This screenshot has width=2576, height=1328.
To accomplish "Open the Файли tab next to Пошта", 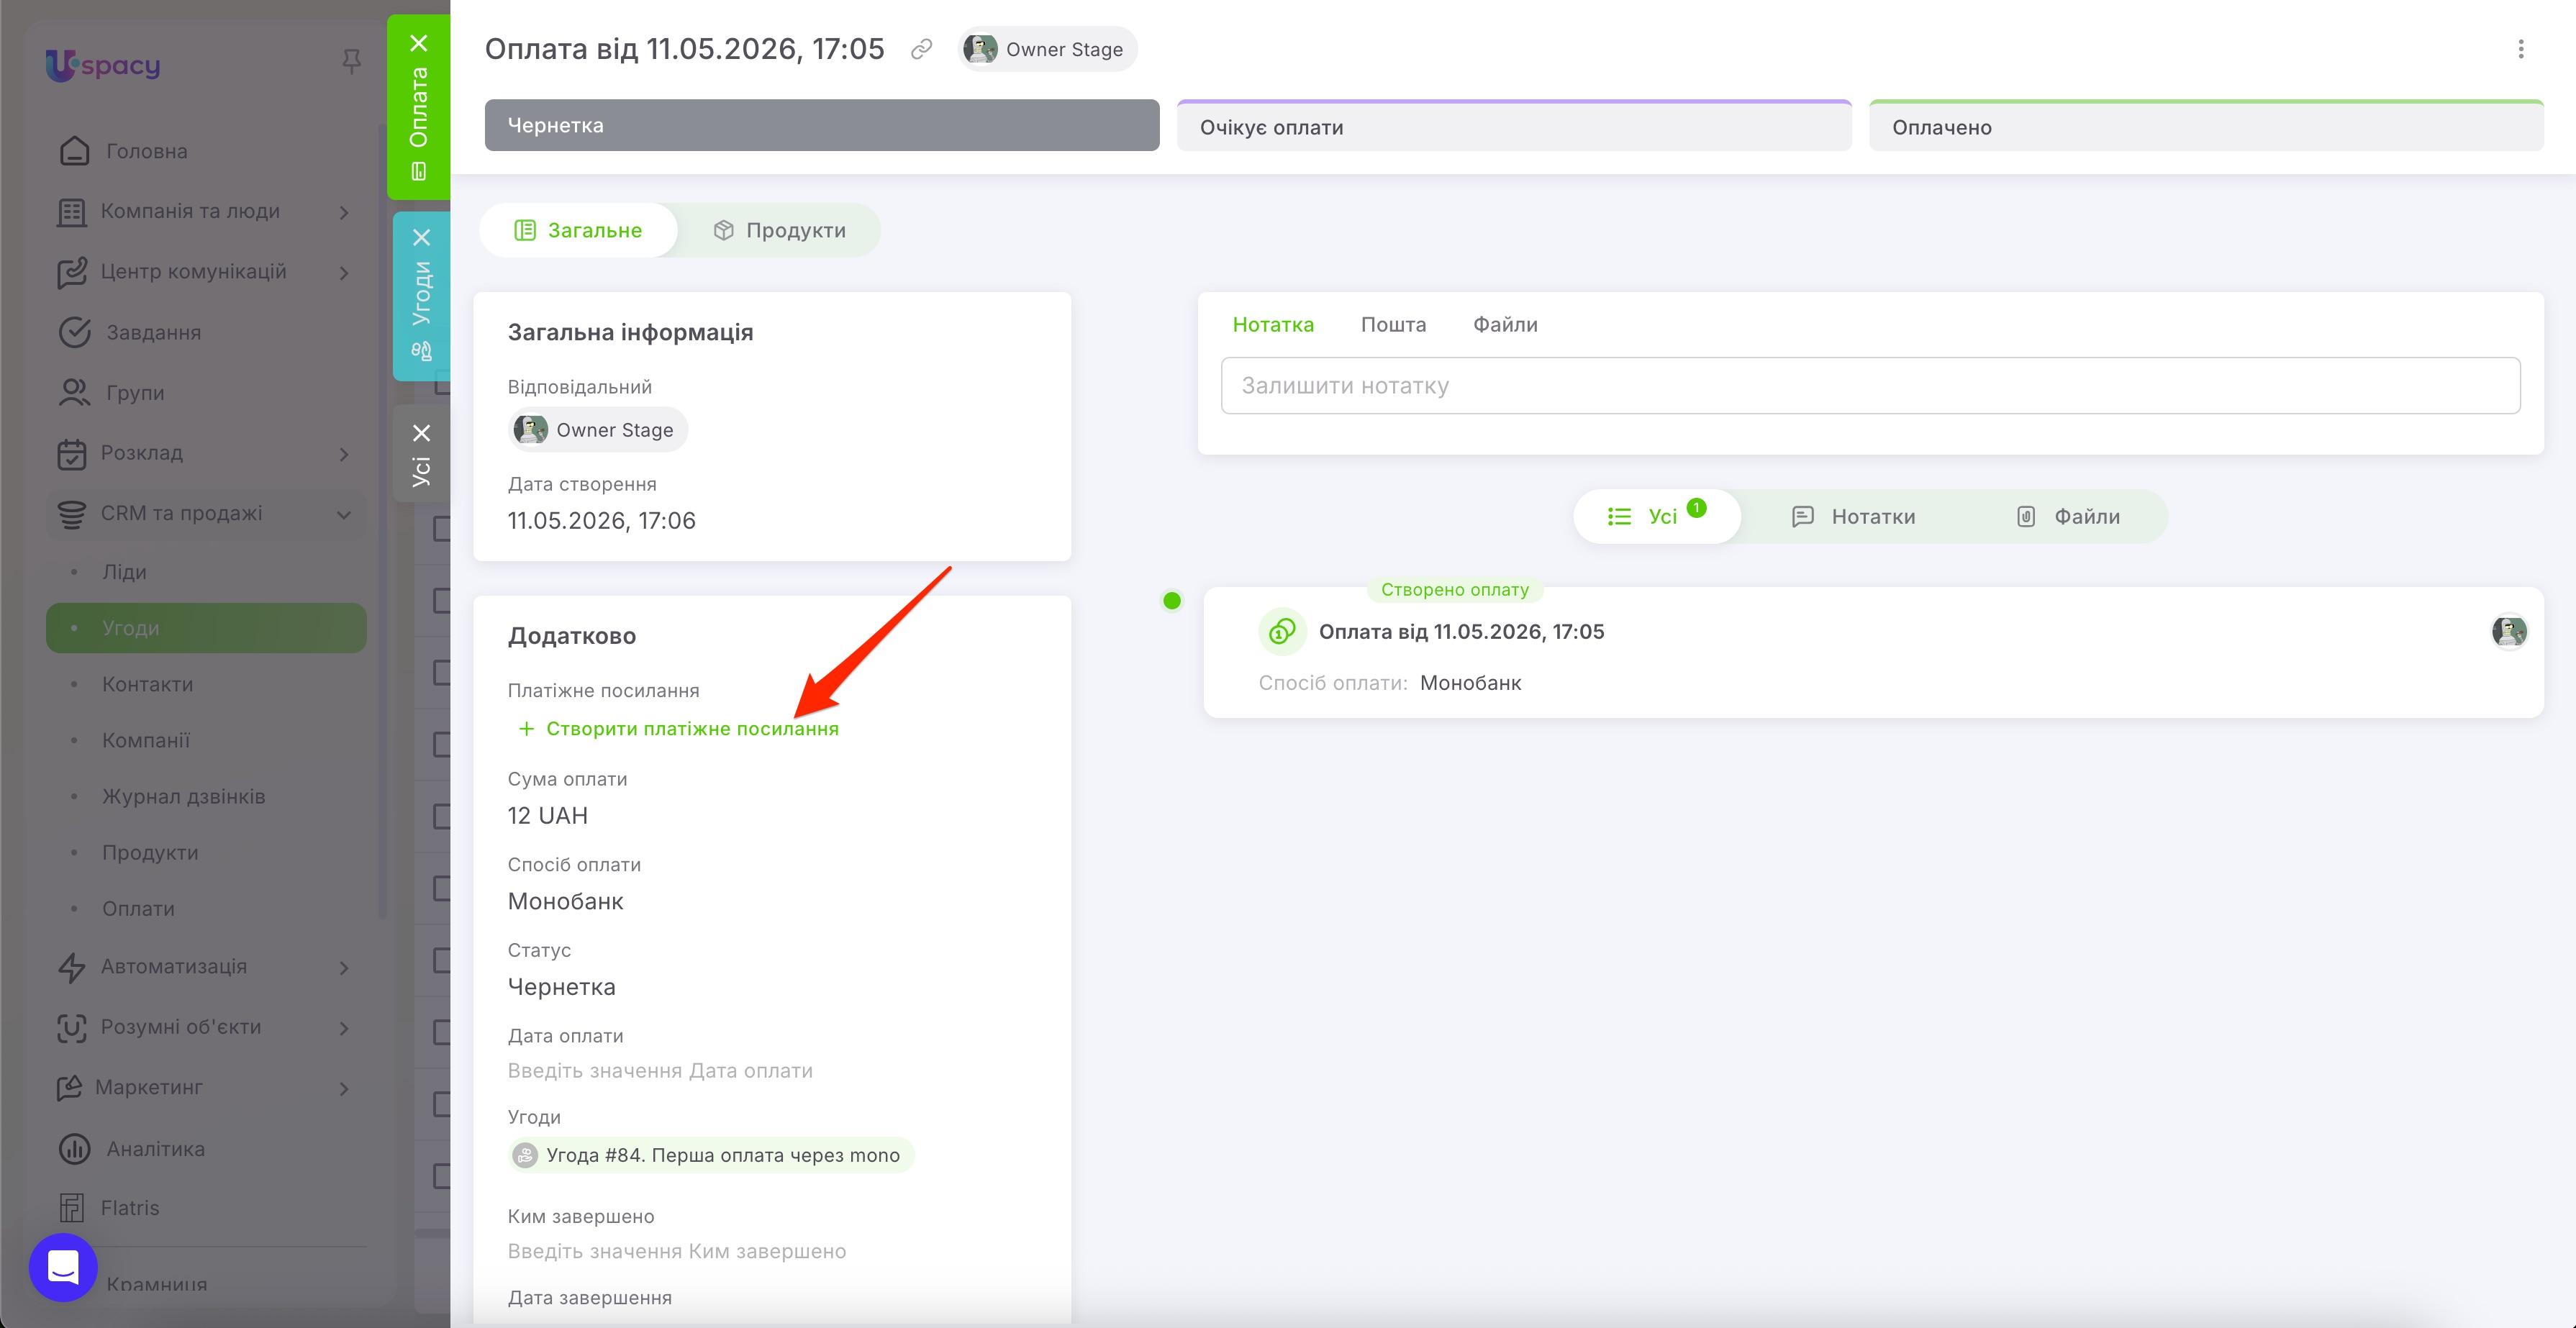I will point(1505,325).
